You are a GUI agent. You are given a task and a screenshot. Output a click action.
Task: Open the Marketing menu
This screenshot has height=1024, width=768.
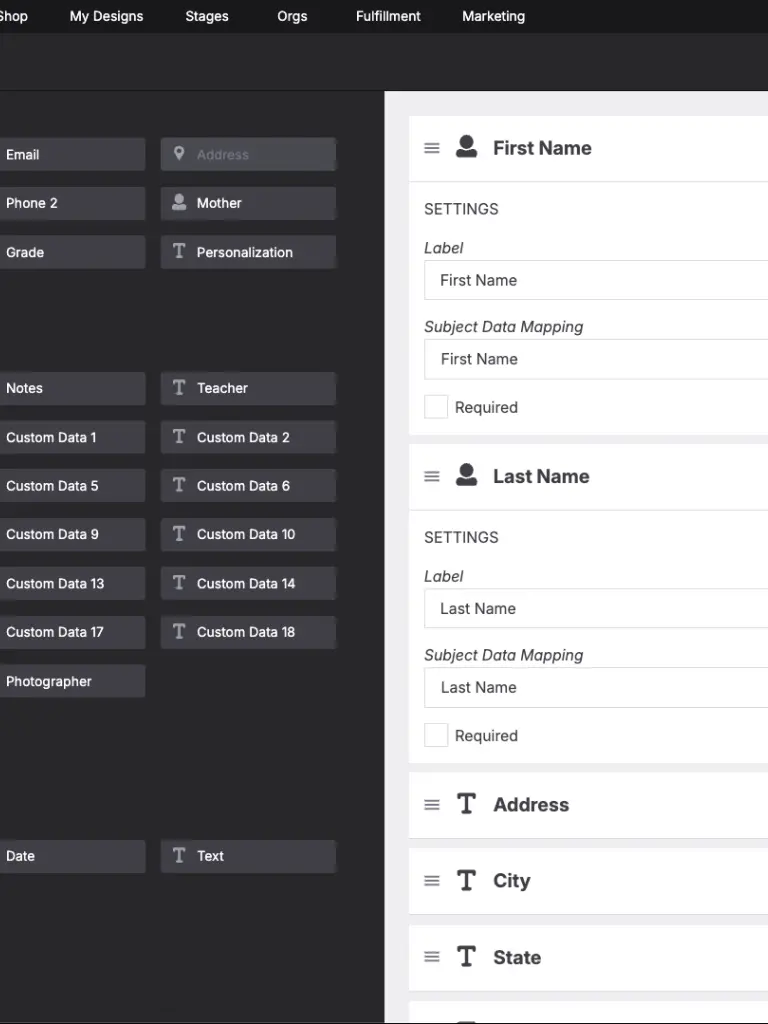click(493, 16)
